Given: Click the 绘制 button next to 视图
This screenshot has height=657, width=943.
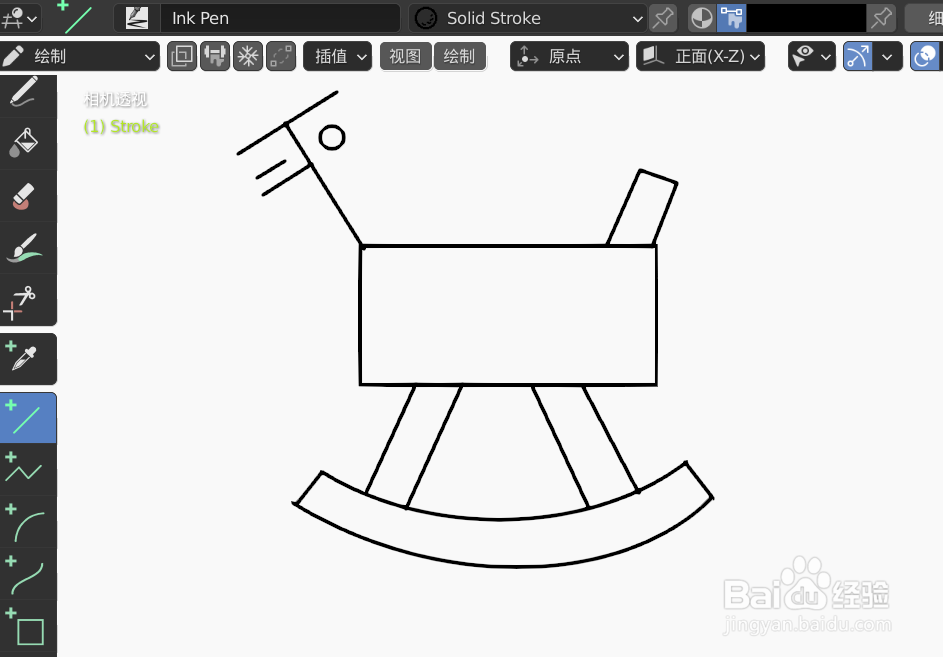Looking at the screenshot, I should click(x=460, y=56).
